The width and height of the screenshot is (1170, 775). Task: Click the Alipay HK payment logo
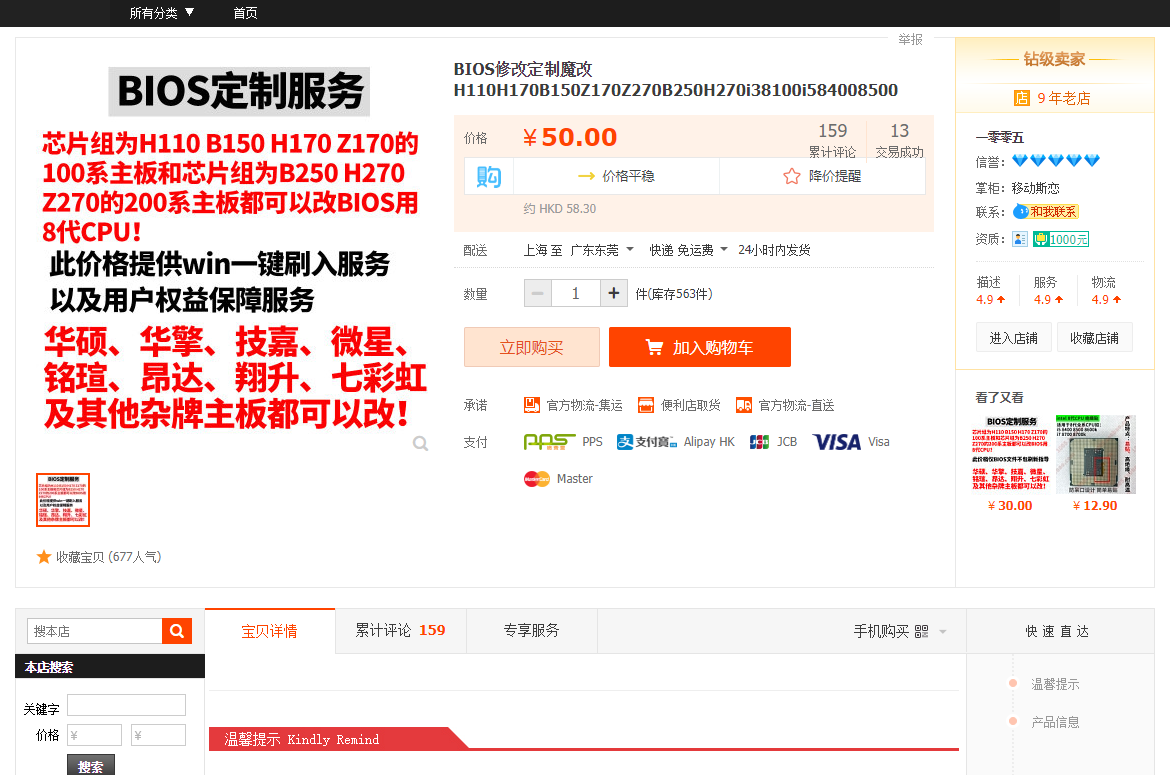click(x=646, y=442)
